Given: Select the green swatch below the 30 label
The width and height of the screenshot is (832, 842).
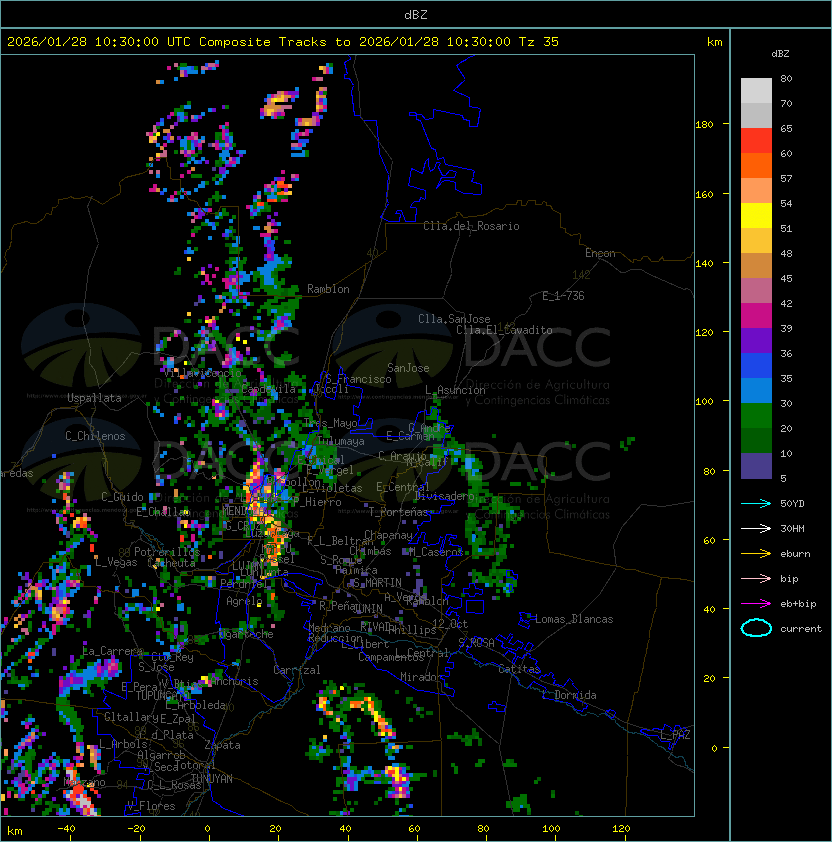Looking at the screenshot, I should [756, 416].
